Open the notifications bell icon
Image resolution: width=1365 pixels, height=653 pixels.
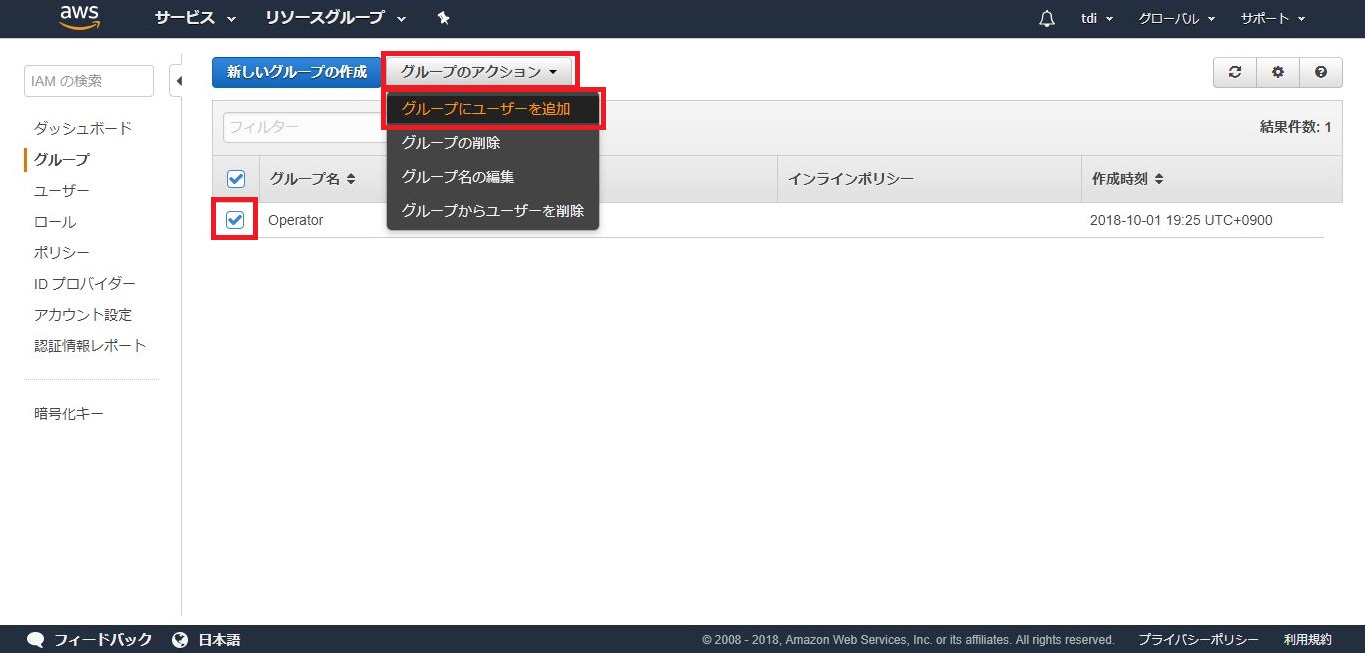click(x=1047, y=19)
